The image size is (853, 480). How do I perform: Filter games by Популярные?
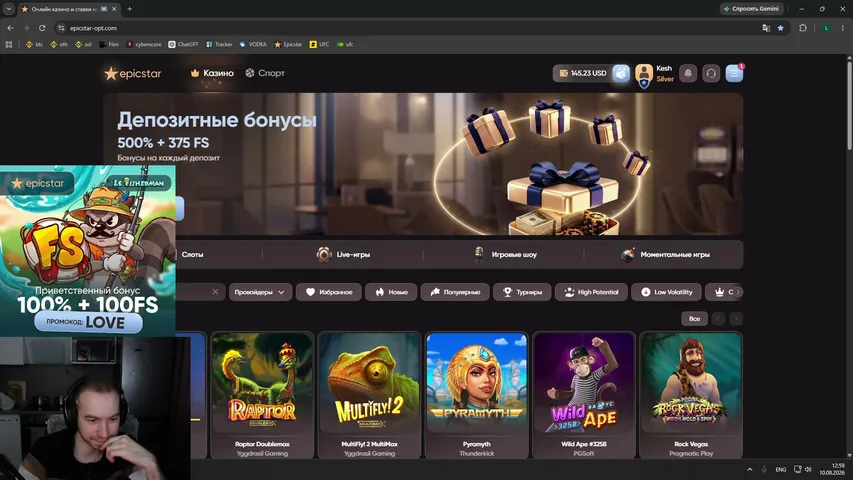[x=455, y=292]
